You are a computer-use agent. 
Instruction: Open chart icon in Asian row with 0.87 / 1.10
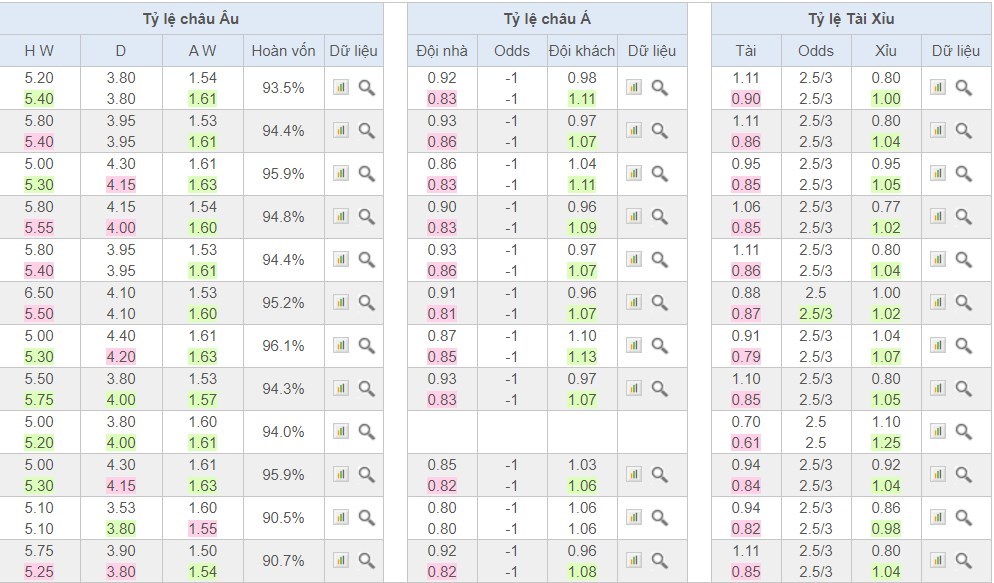[x=634, y=345]
